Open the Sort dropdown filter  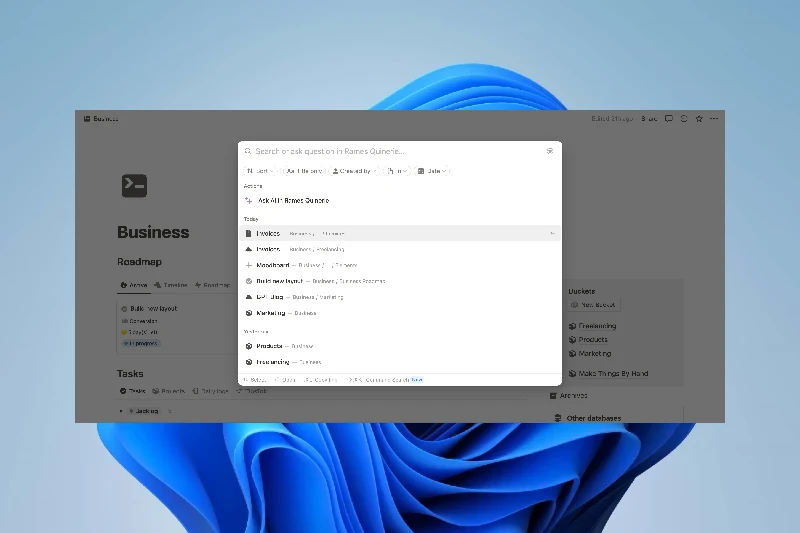[x=259, y=171]
